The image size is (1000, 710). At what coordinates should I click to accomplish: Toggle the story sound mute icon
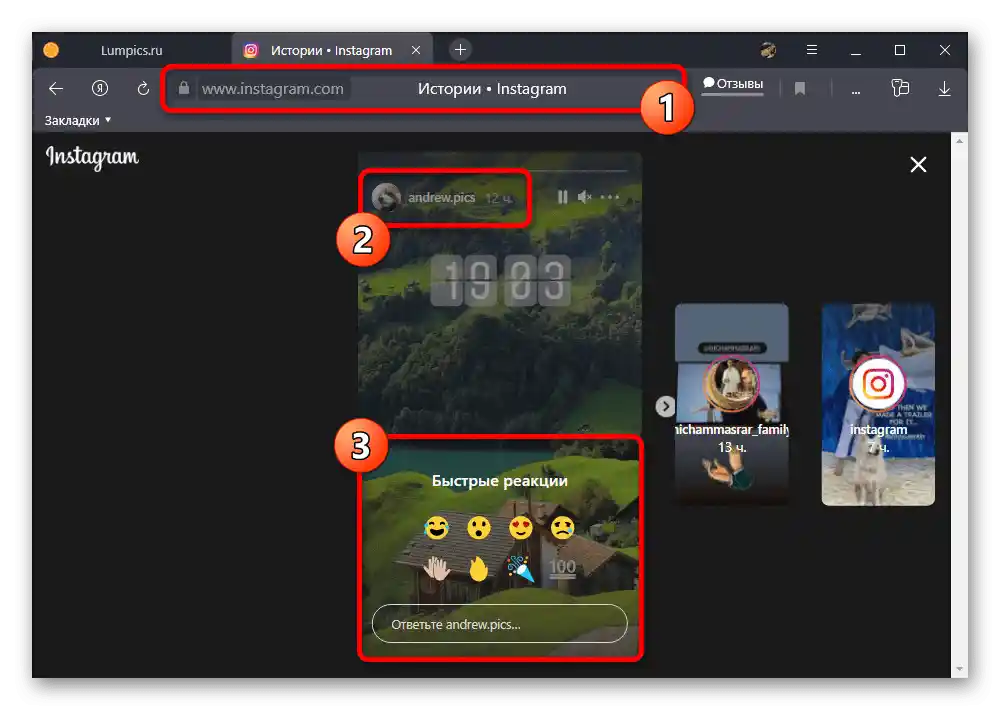(585, 197)
